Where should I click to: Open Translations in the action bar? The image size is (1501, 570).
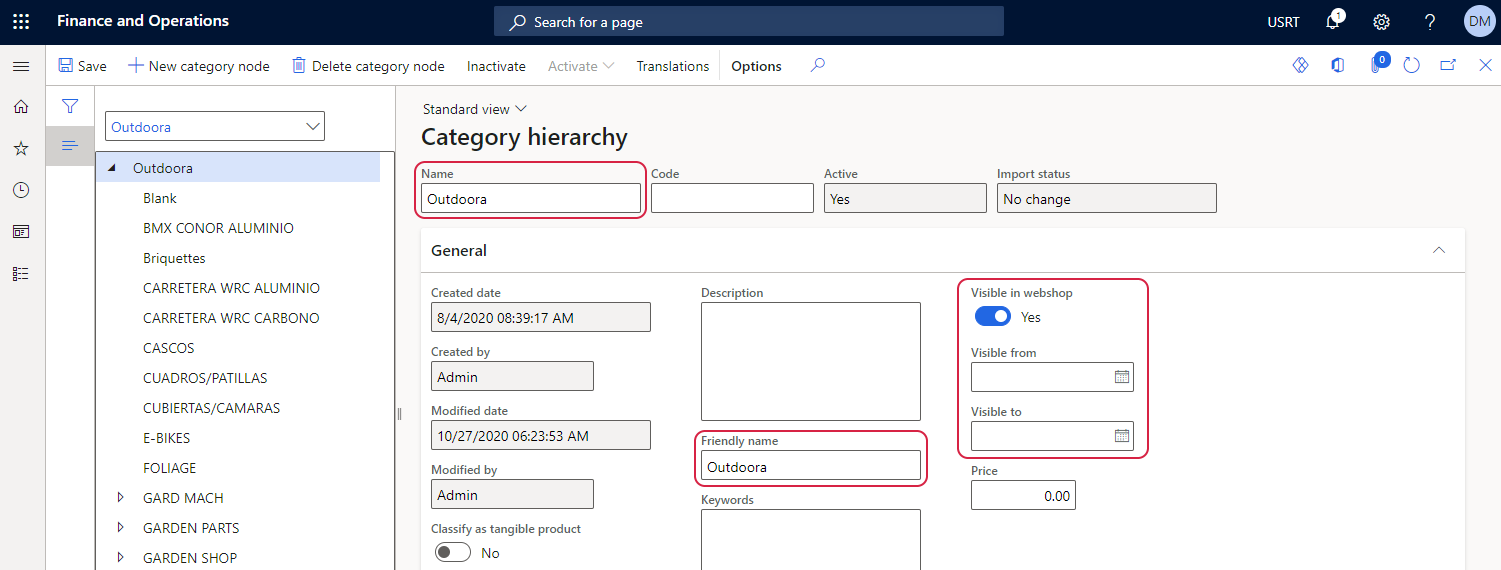click(x=672, y=66)
